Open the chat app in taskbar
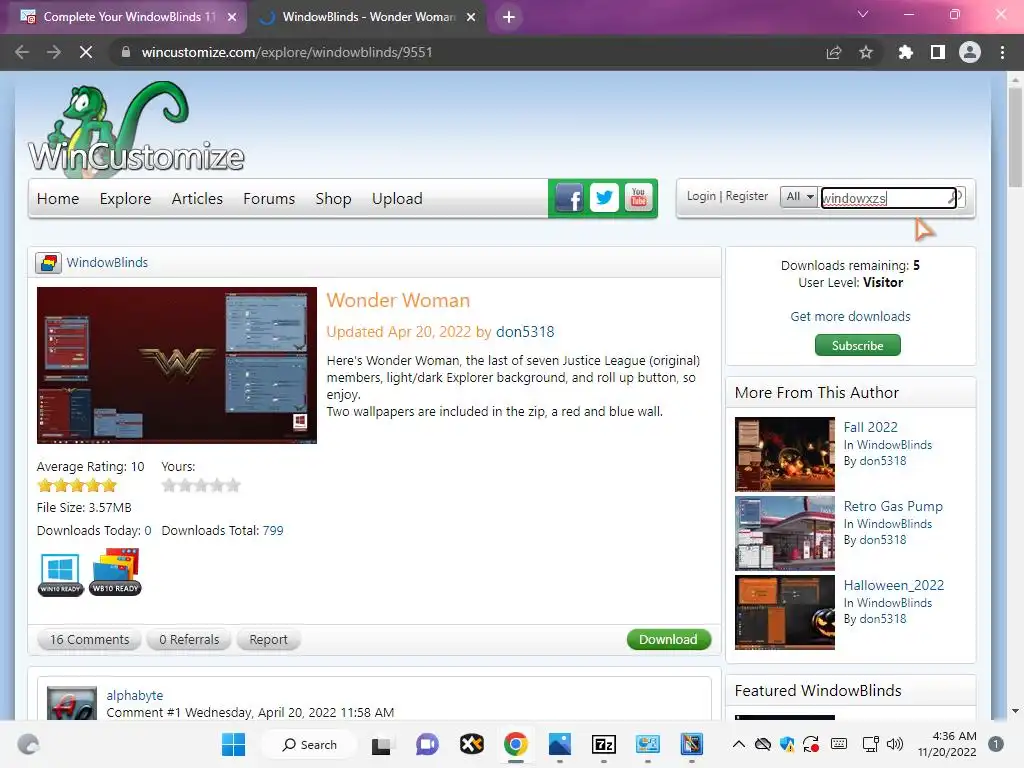This screenshot has width=1024, height=768. pos(427,744)
